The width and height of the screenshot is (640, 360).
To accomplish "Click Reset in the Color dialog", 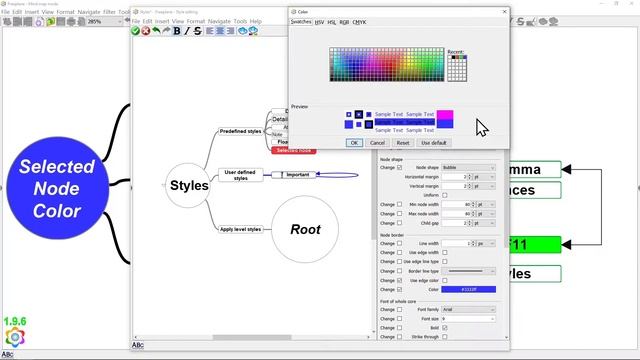I will click(403, 143).
